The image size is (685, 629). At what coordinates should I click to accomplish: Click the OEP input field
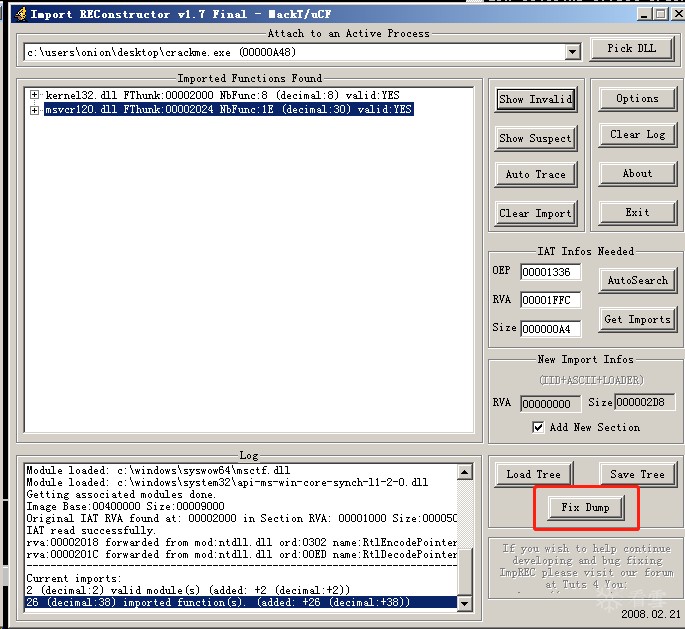pyautogui.click(x=550, y=272)
